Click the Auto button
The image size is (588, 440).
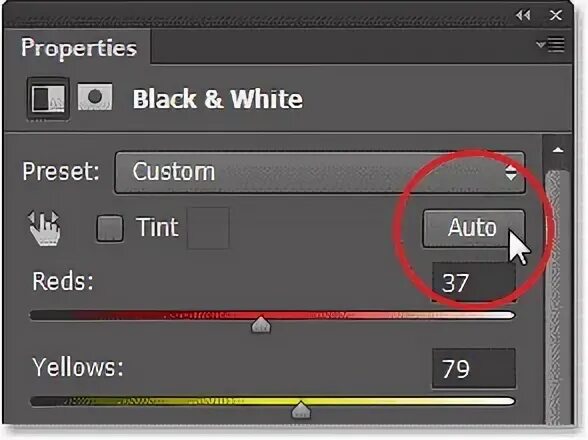(x=474, y=227)
